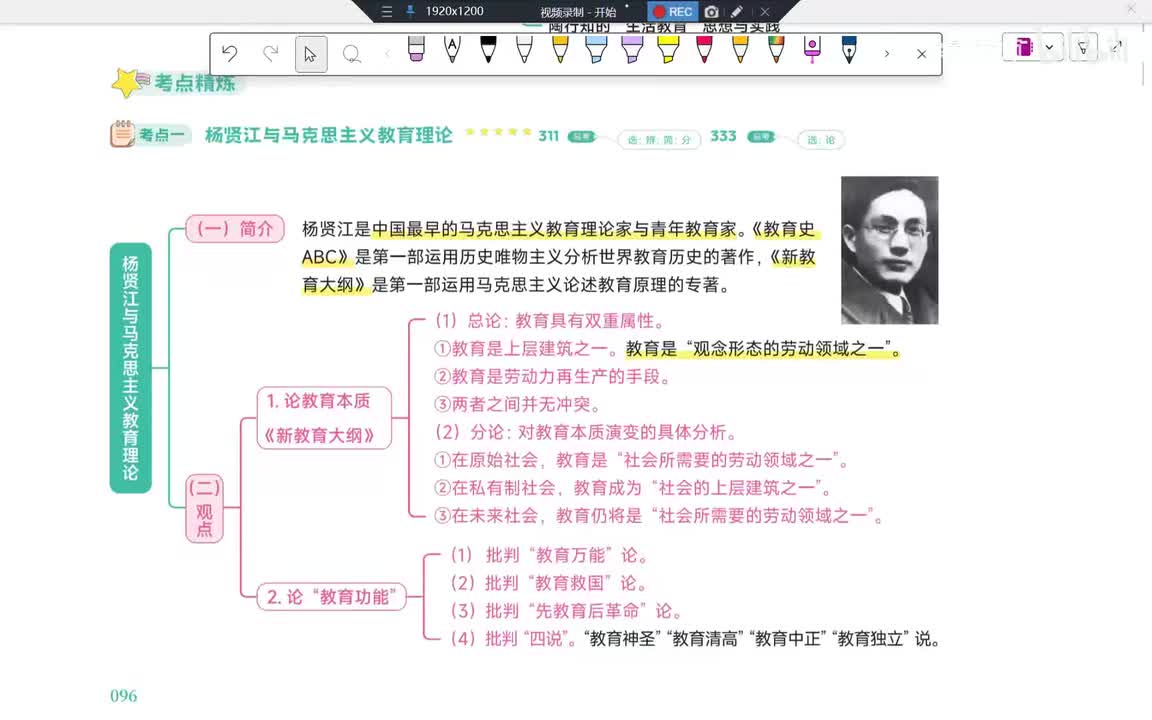Click (4) 批判“四说” line
Viewport: 1152px width, 720px height.
click(x=695, y=639)
